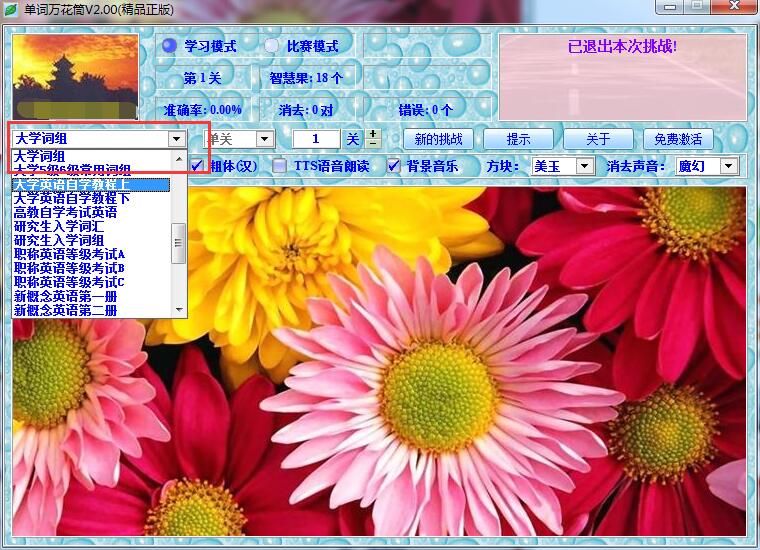This screenshot has height=550, width=760.
Task: Click the list scrollbar down arrow
Action: point(179,309)
